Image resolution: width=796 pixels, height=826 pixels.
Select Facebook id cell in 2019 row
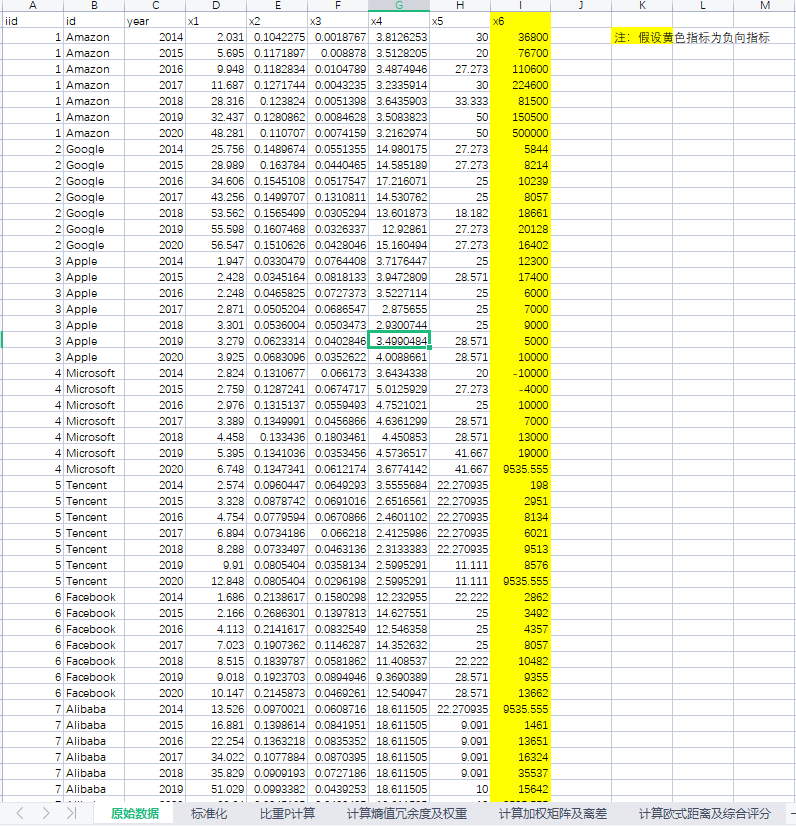pyautogui.click(x=94, y=677)
